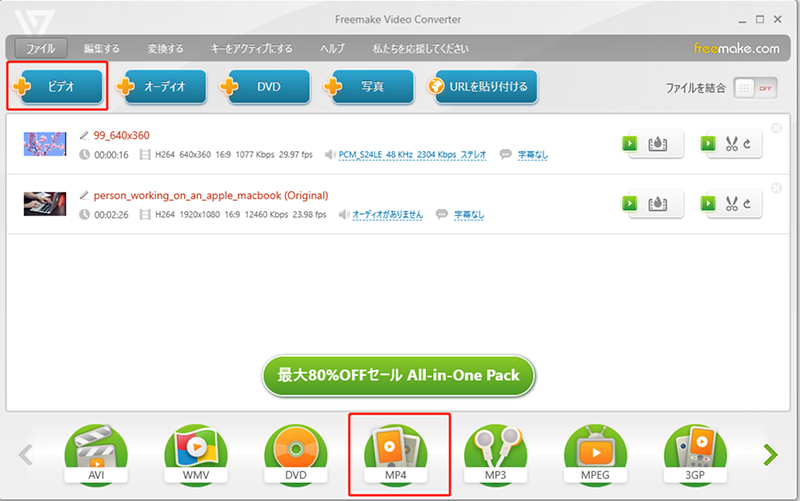Play preview of 99_640x360 watermark button
Image resolution: width=800 pixels, height=501 pixels.
tap(630, 143)
